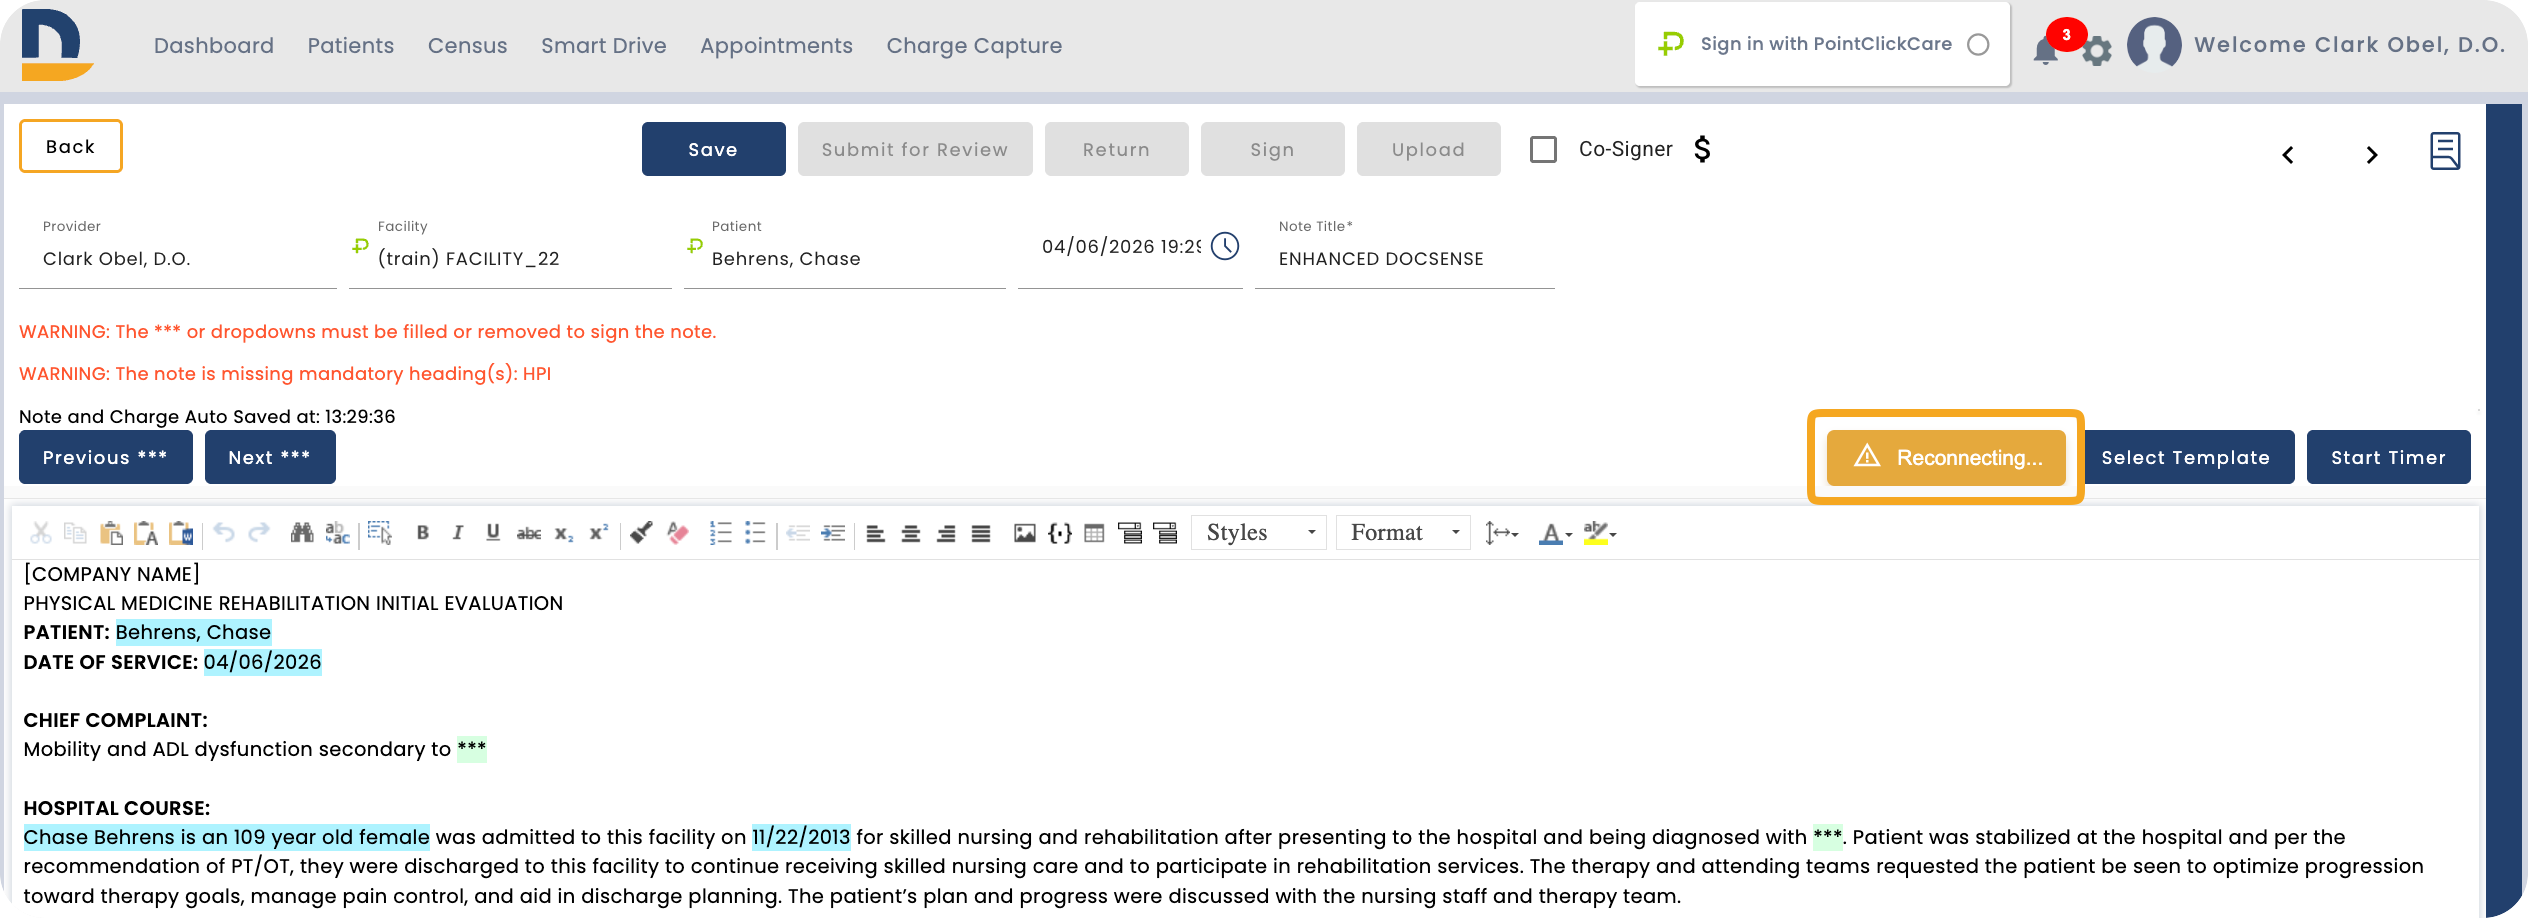Go to the Census page
The height and width of the screenshot is (918, 2528).
point(468,45)
